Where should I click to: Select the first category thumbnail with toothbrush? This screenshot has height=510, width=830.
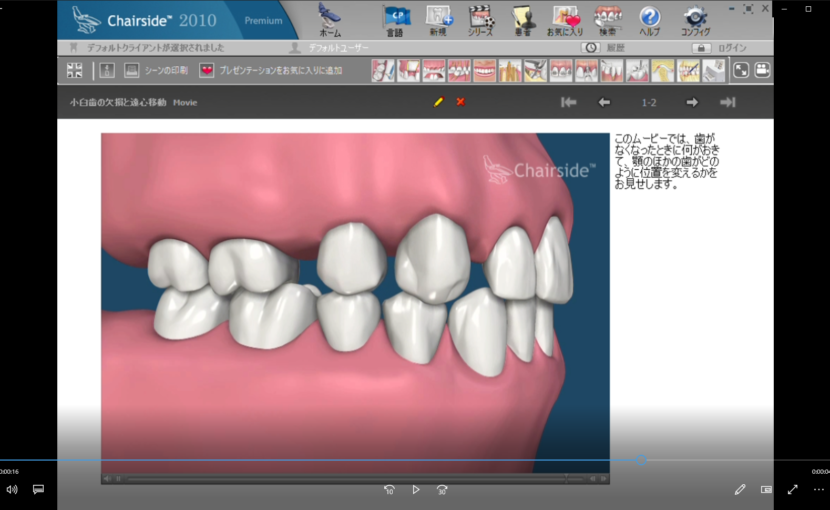[x=383, y=70]
